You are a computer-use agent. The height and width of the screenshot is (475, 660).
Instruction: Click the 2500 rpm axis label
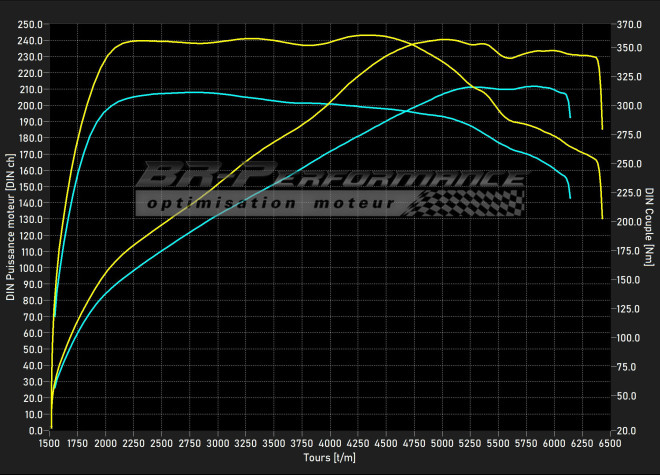162,443
